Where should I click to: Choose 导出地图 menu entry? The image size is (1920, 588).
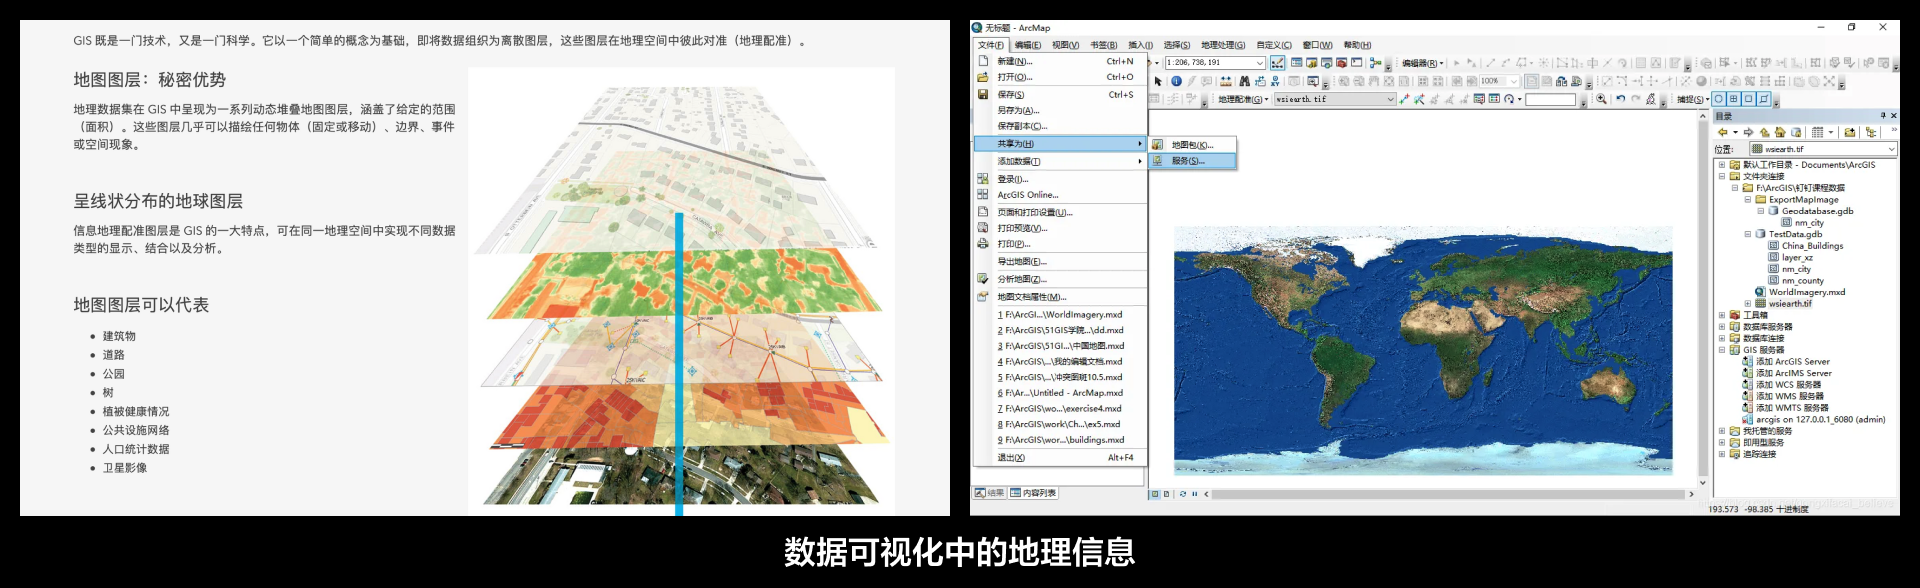coord(1060,262)
